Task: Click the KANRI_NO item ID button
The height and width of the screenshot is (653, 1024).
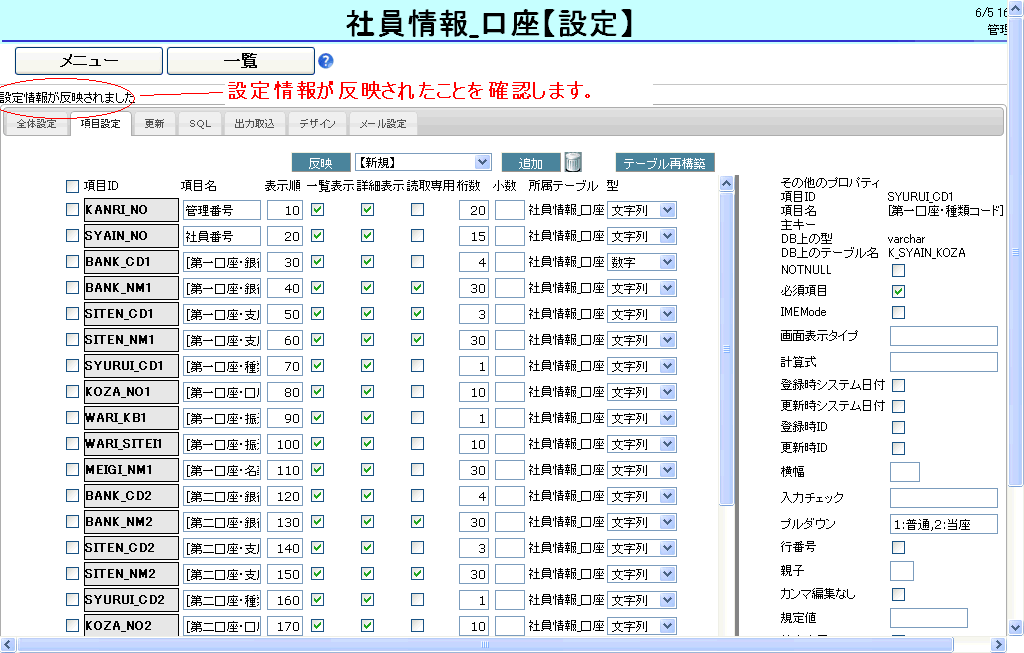Action: tap(131, 210)
